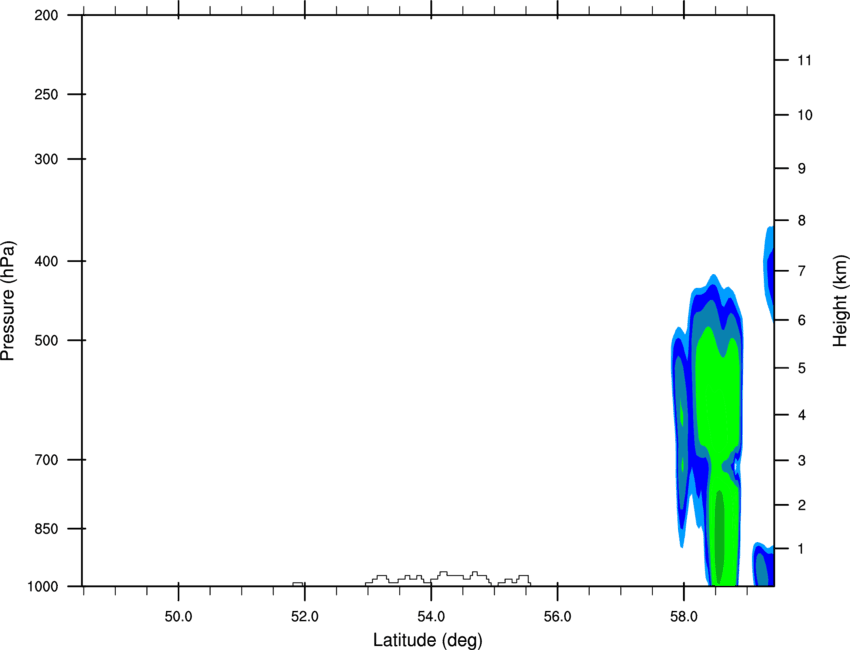Click the 4 km height label

(802, 415)
